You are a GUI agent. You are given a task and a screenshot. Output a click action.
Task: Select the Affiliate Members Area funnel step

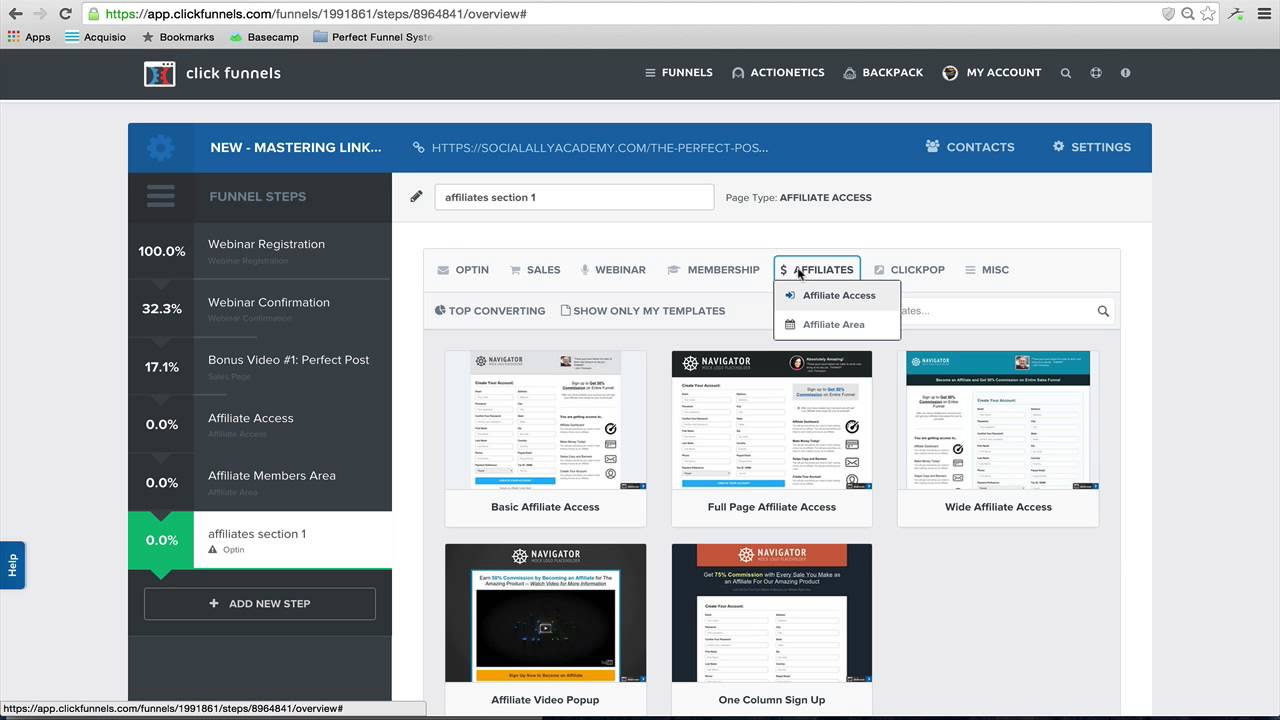pyautogui.click(x=260, y=482)
